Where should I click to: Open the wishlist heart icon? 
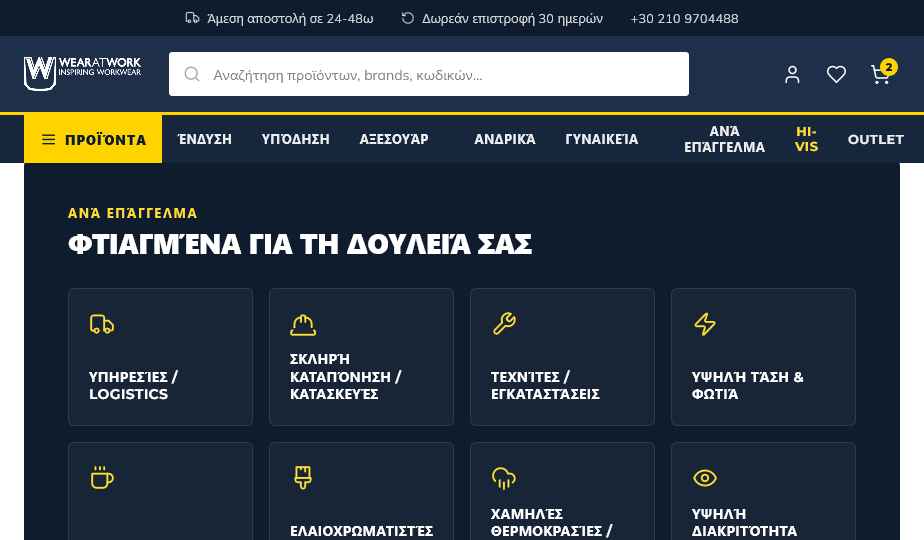pyautogui.click(x=836, y=74)
